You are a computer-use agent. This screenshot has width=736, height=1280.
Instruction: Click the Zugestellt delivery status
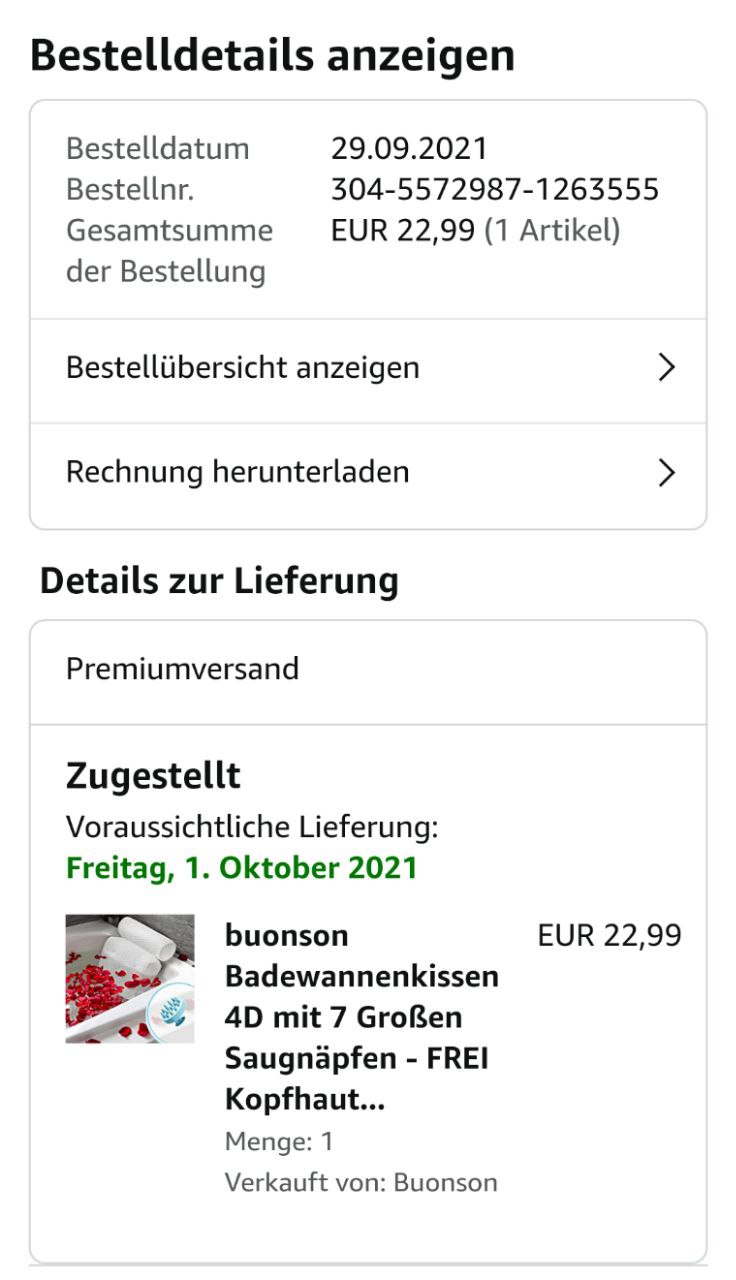[x=153, y=776]
